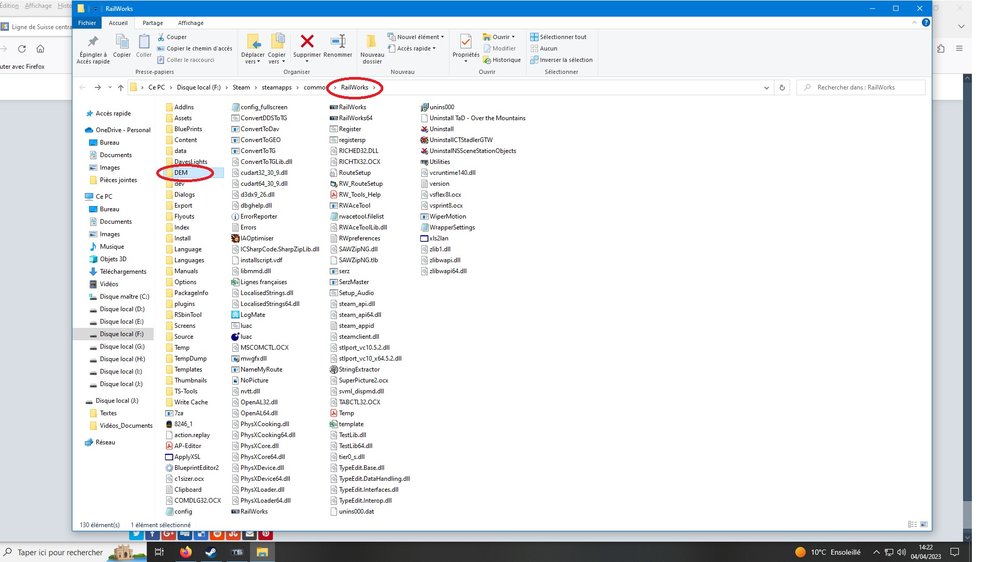The width and height of the screenshot is (1000, 562).
Task: Click the red Supprimer icon
Action: click(x=307, y=41)
